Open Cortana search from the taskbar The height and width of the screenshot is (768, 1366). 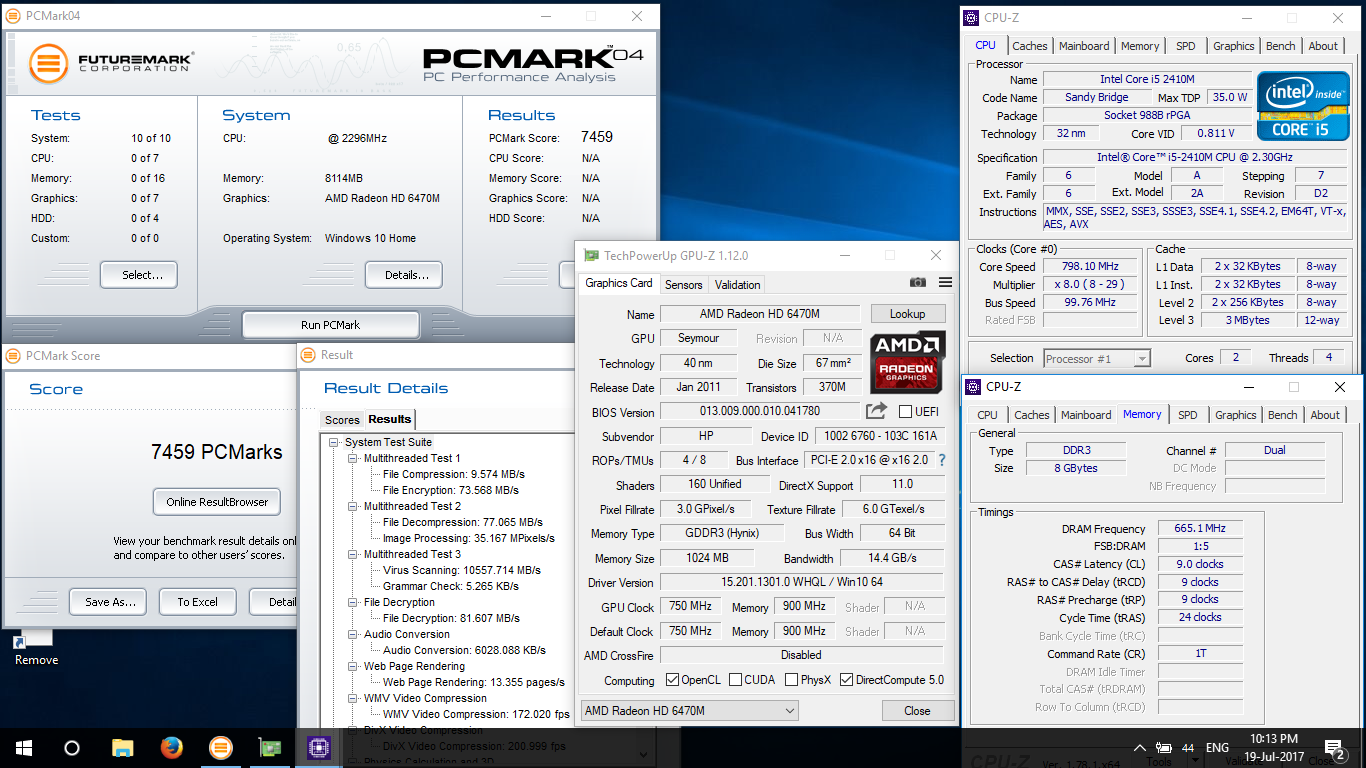point(72,747)
